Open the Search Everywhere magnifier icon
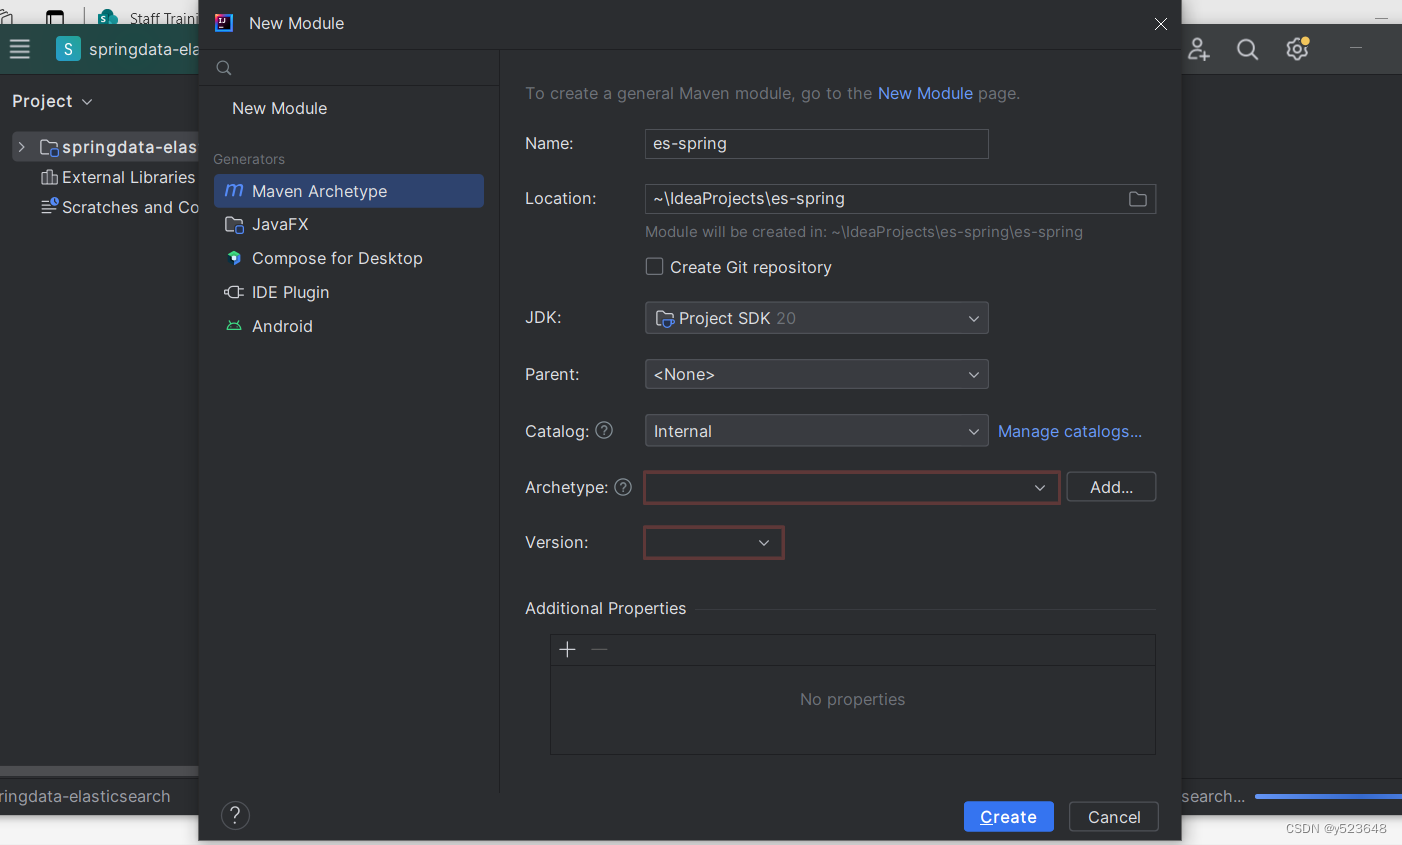Viewport: 1402px width, 845px height. click(1247, 48)
